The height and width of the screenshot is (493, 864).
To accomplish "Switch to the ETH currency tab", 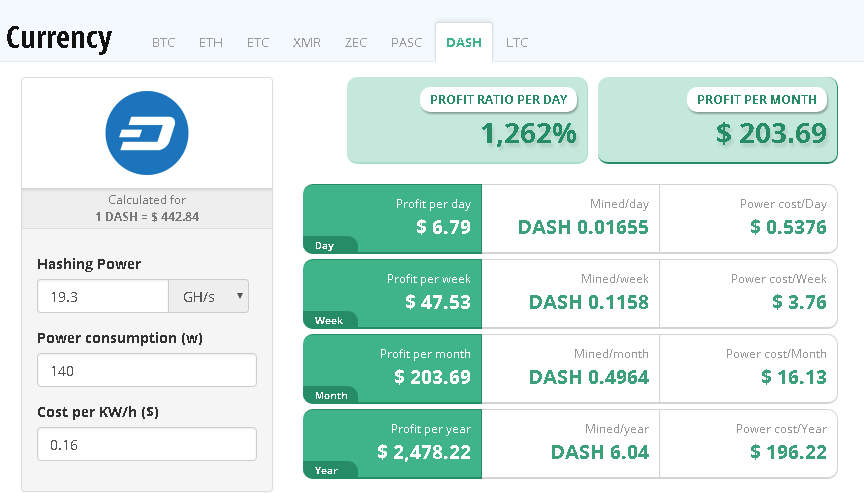I will pyautogui.click(x=210, y=42).
